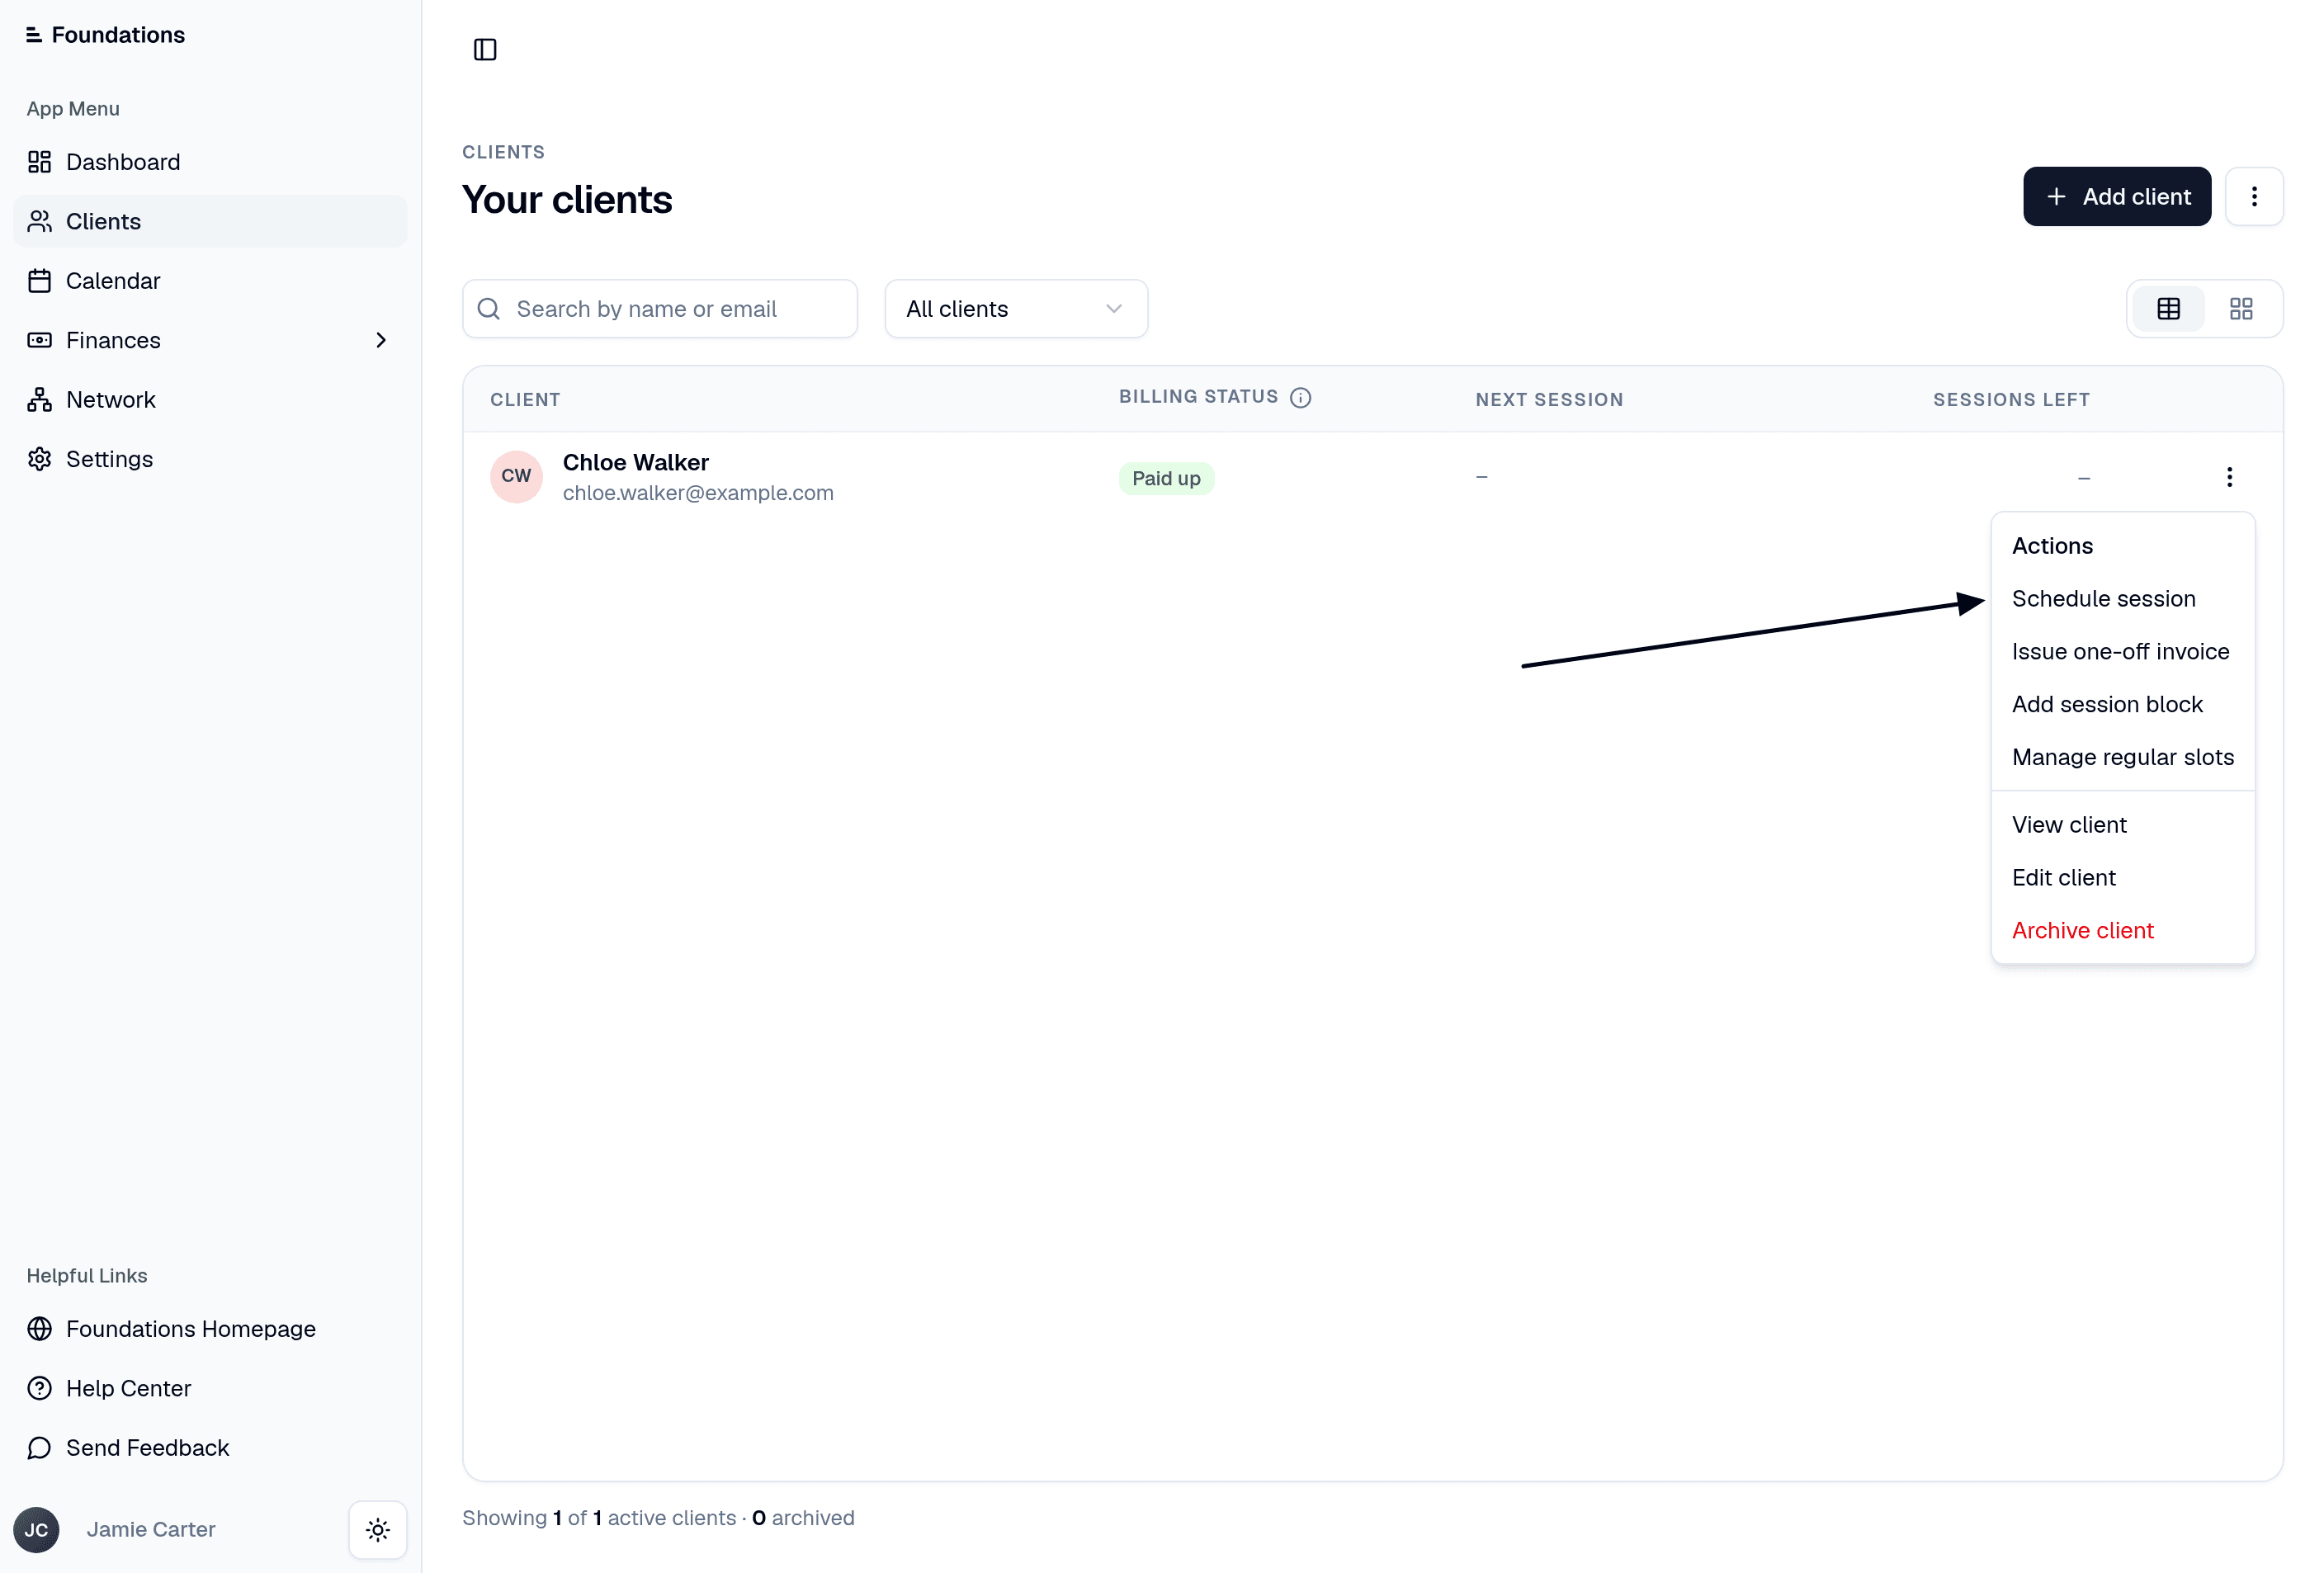
Task: Open Settings from the sidebar
Action: [210, 459]
